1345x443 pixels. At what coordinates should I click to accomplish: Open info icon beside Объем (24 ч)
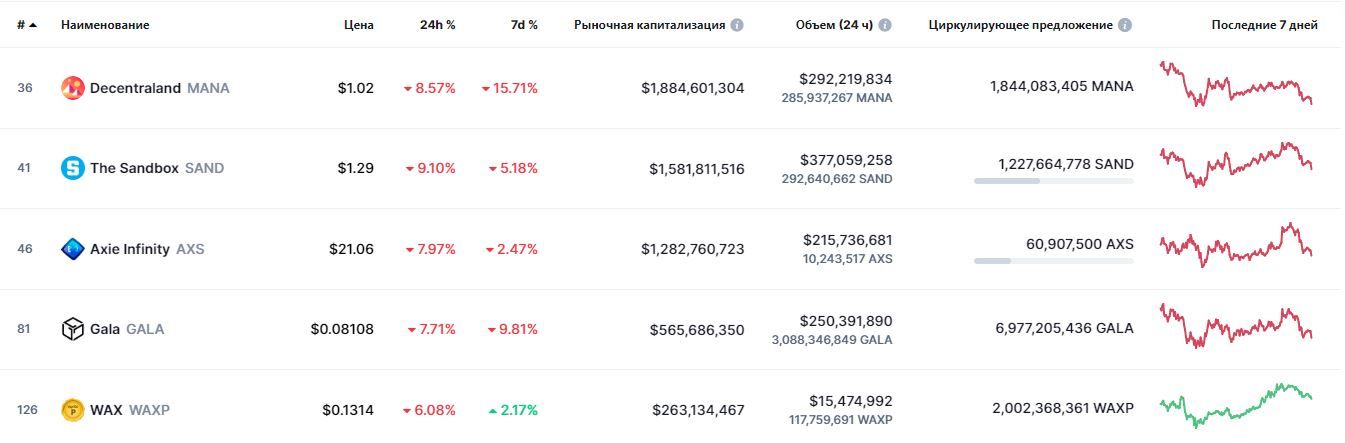[x=885, y=25]
